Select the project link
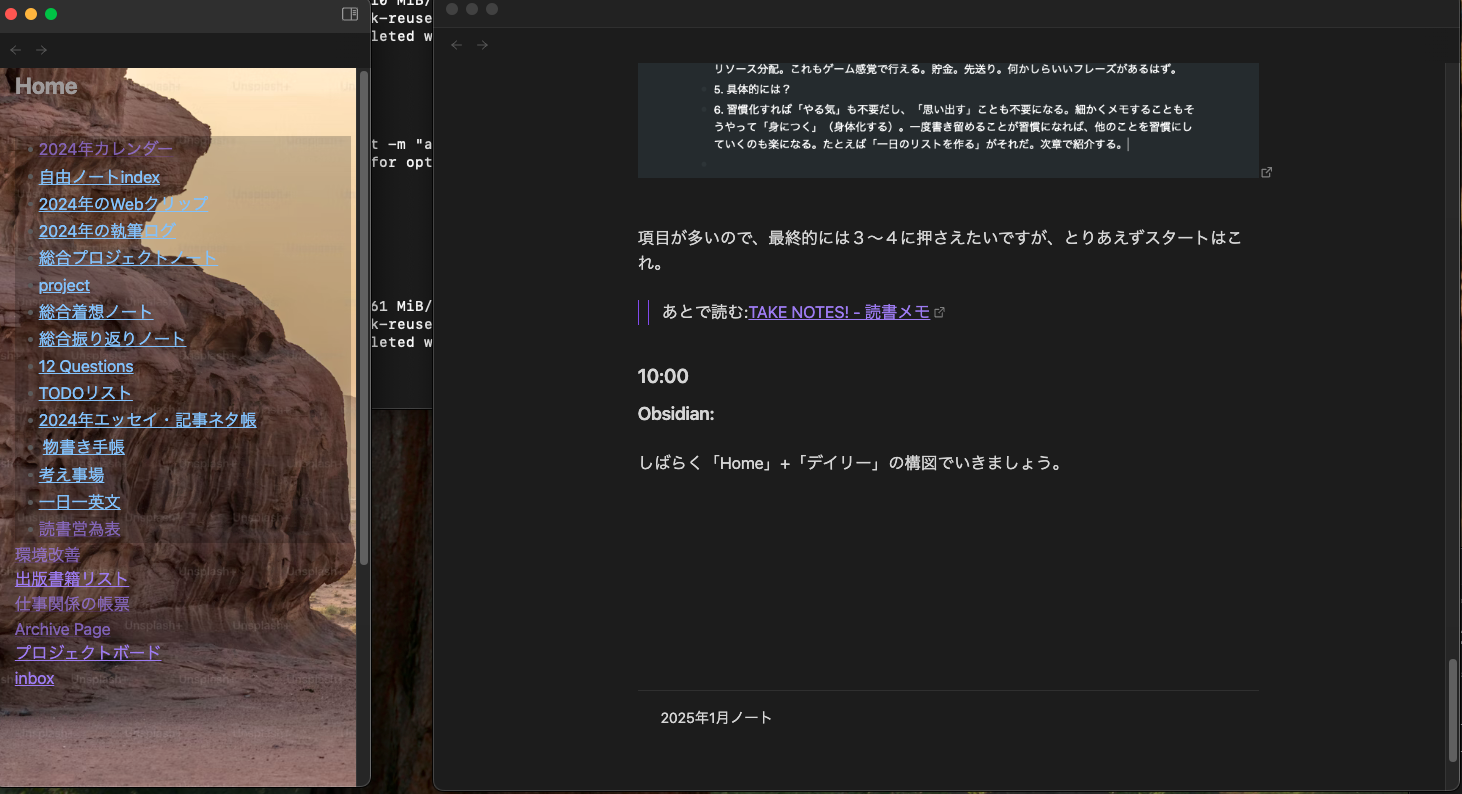Viewport: 1462px width, 794px height. tap(64, 285)
